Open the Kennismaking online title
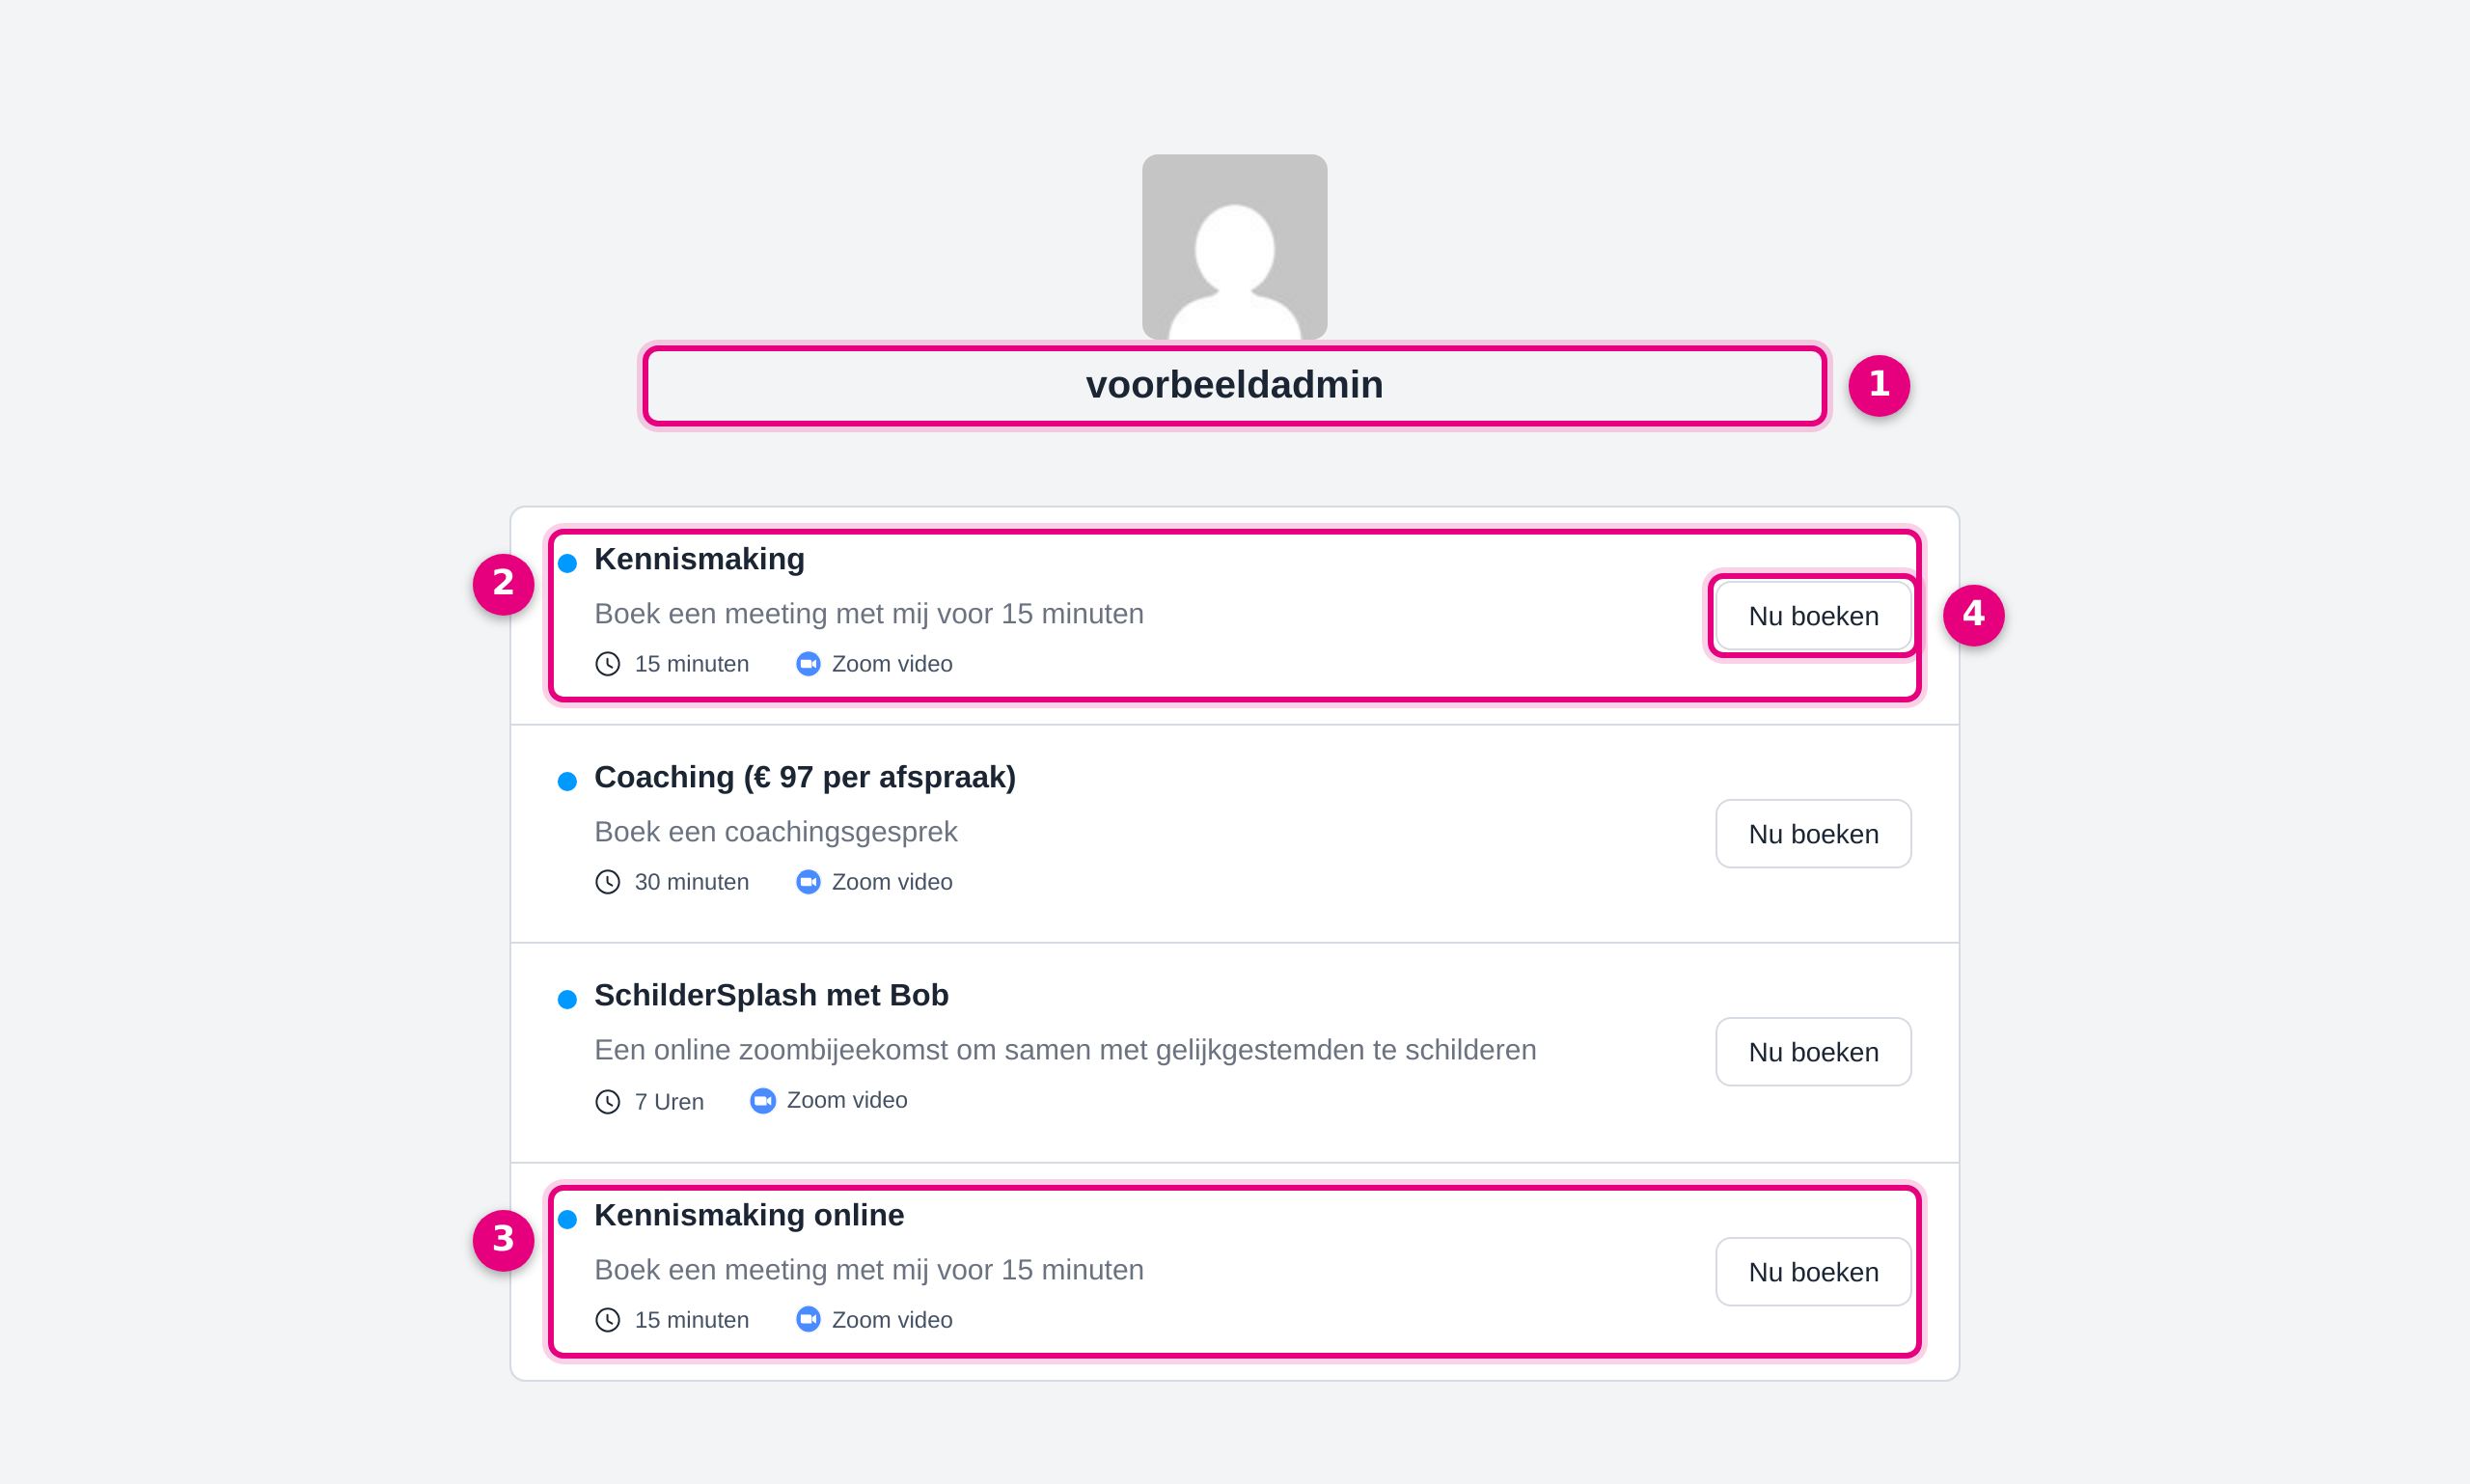Viewport: 2470px width, 1484px height. tap(748, 1215)
